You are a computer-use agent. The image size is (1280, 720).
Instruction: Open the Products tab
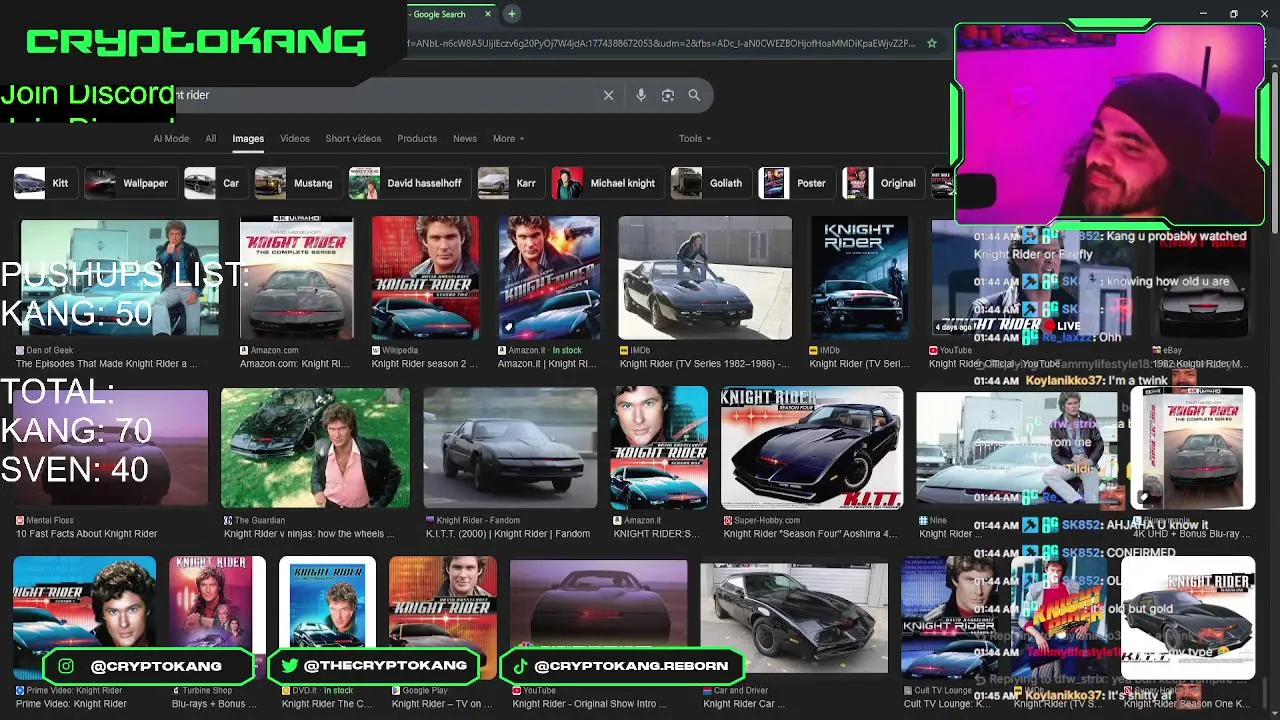click(x=417, y=139)
